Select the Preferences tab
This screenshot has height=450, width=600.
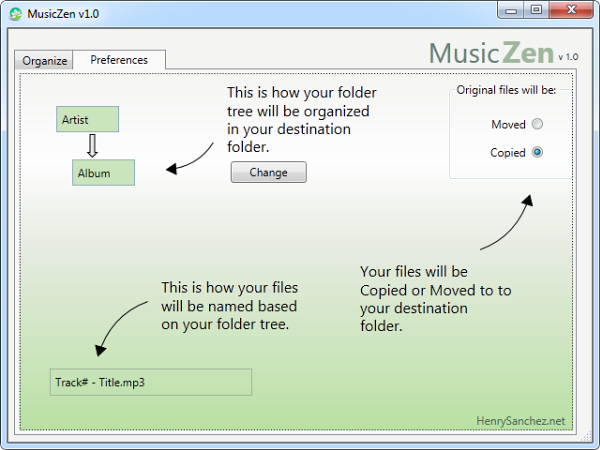pos(119,60)
